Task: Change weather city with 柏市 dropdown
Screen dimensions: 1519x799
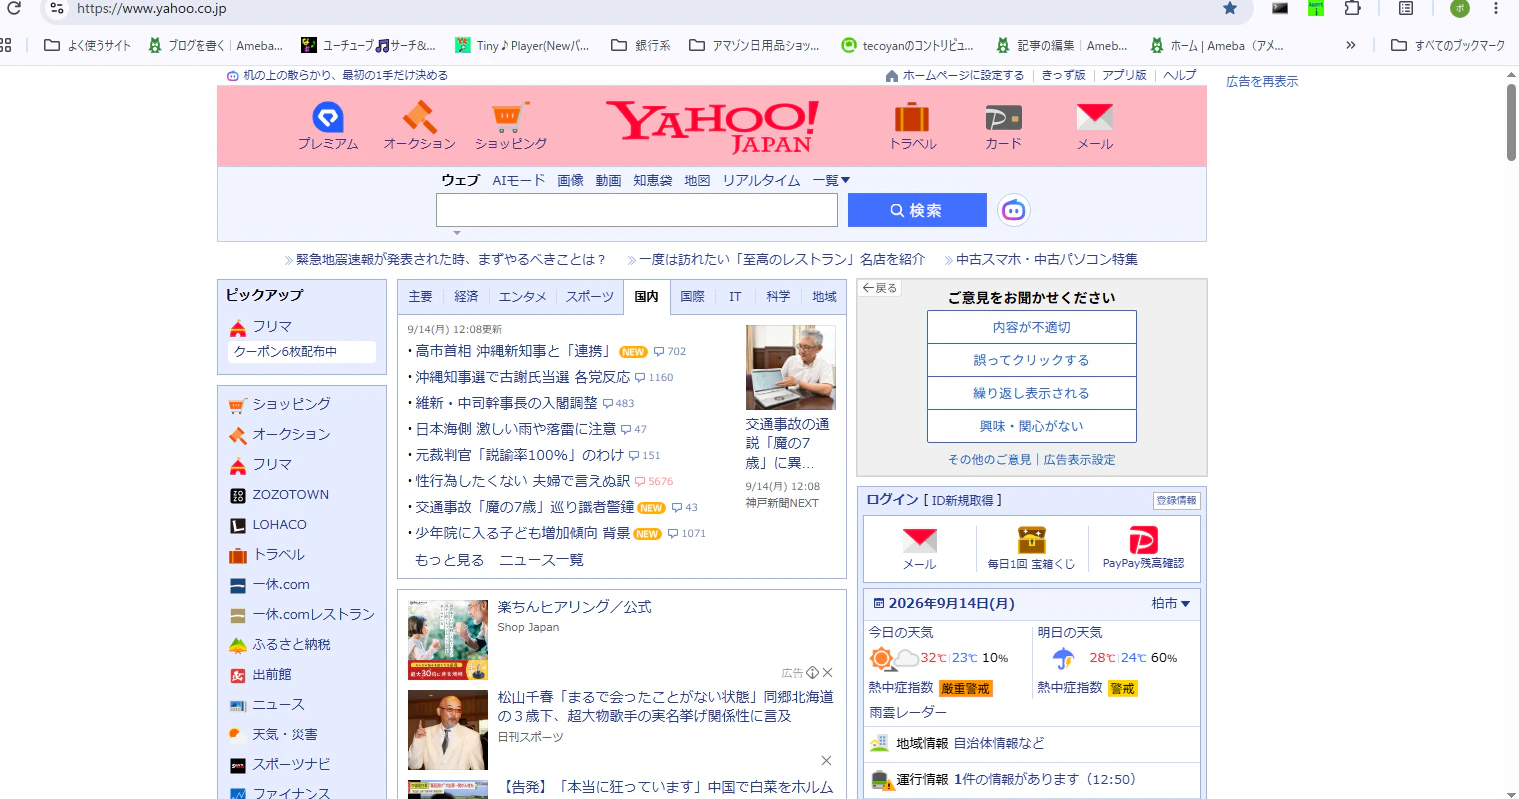Action: tap(1170, 604)
